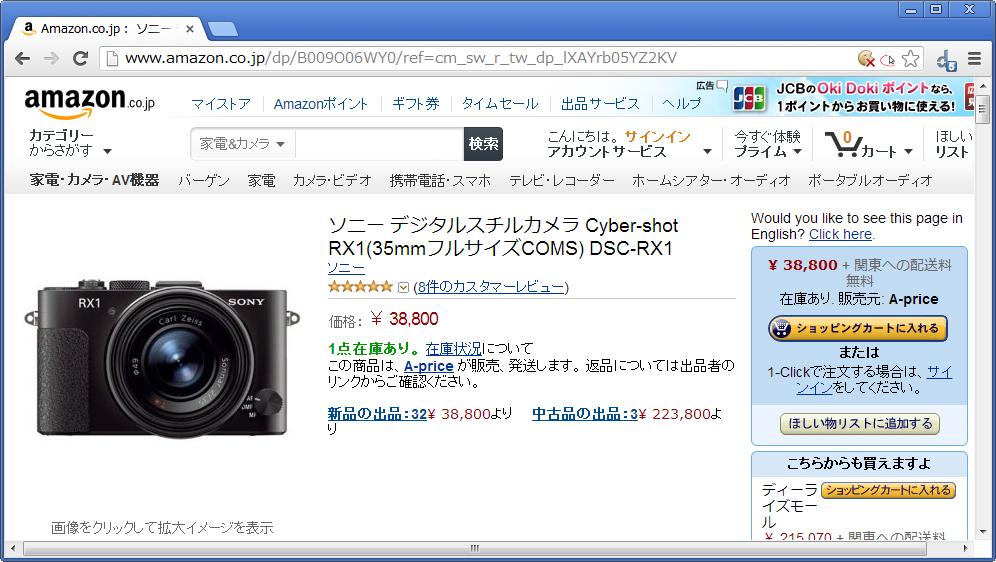Open 中古品の出品:3 offers link
The height and width of the screenshot is (562, 996).
tap(584, 414)
